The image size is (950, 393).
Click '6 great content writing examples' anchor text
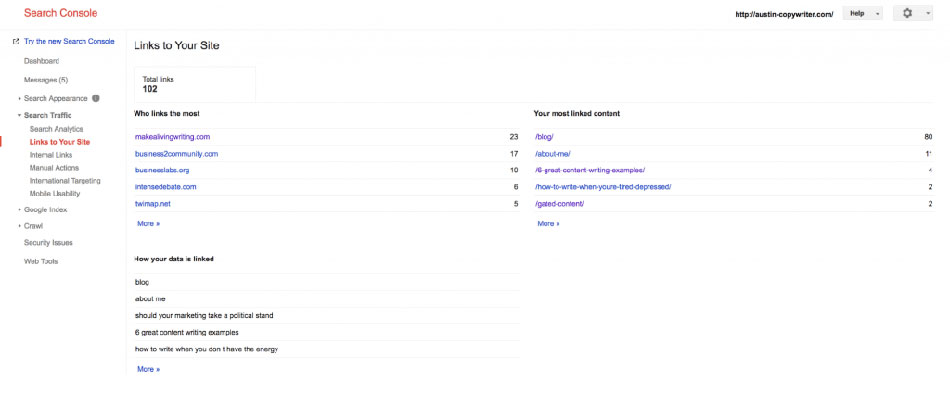[x=187, y=332]
